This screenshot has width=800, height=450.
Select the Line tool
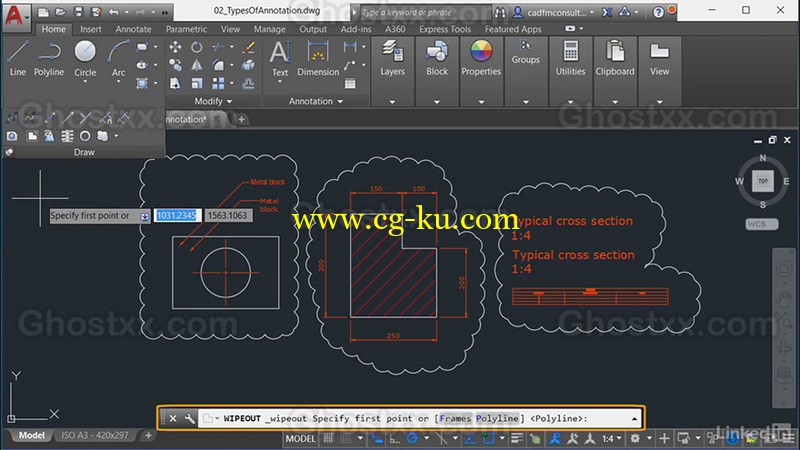(x=17, y=59)
